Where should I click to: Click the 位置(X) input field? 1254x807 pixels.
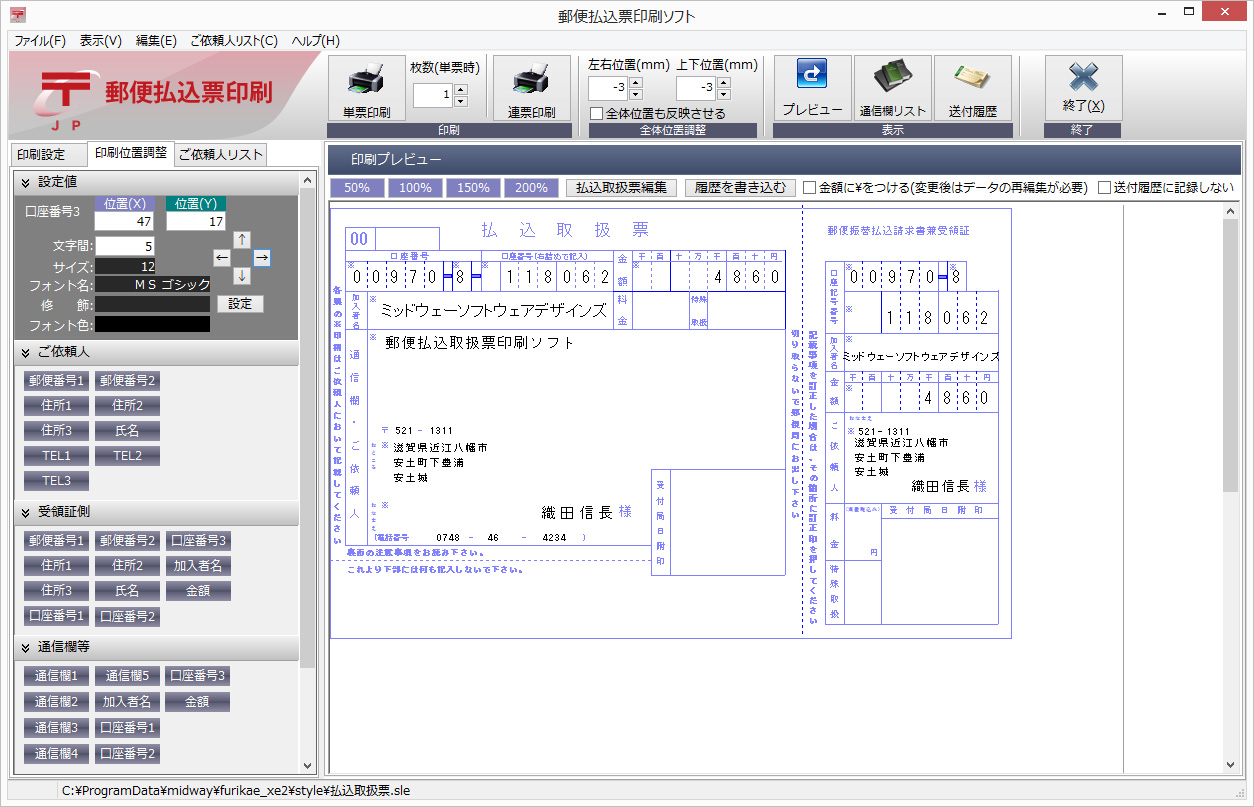[x=125, y=221]
